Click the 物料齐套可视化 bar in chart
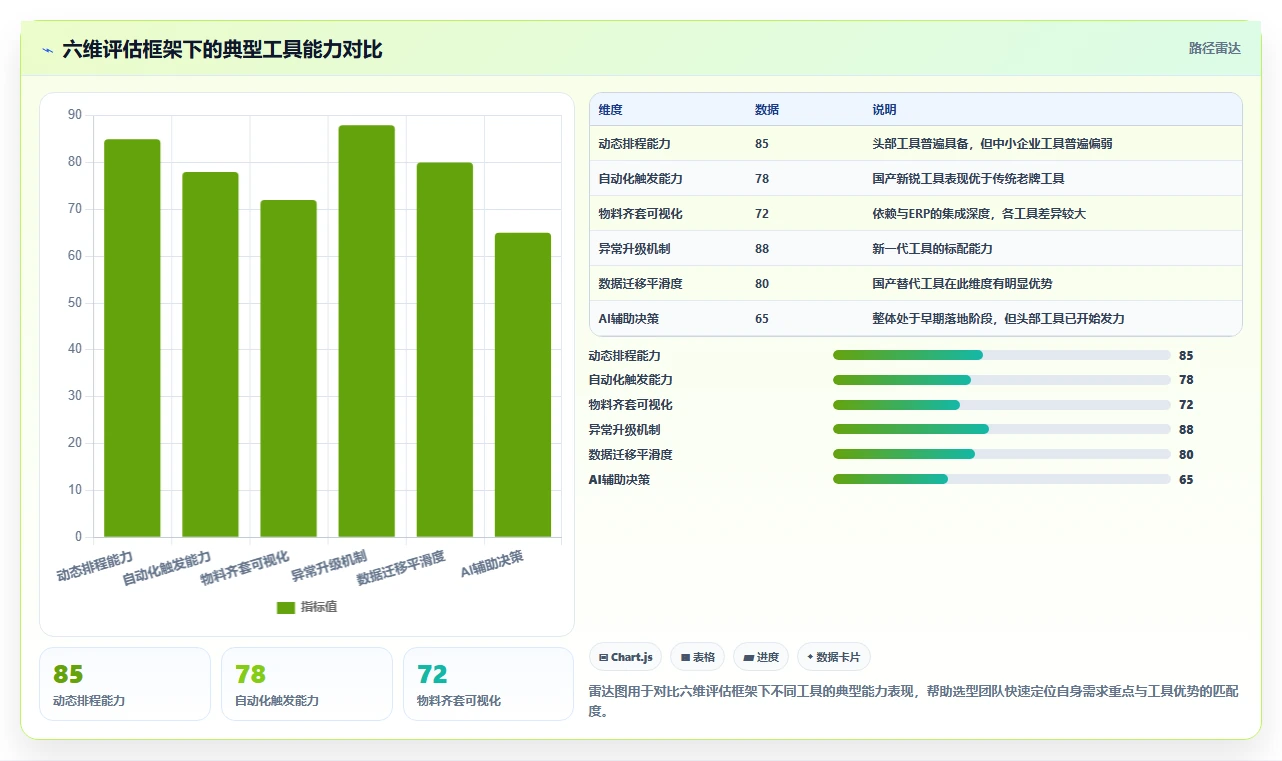The width and height of the screenshot is (1282, 761). coord(288,369)
